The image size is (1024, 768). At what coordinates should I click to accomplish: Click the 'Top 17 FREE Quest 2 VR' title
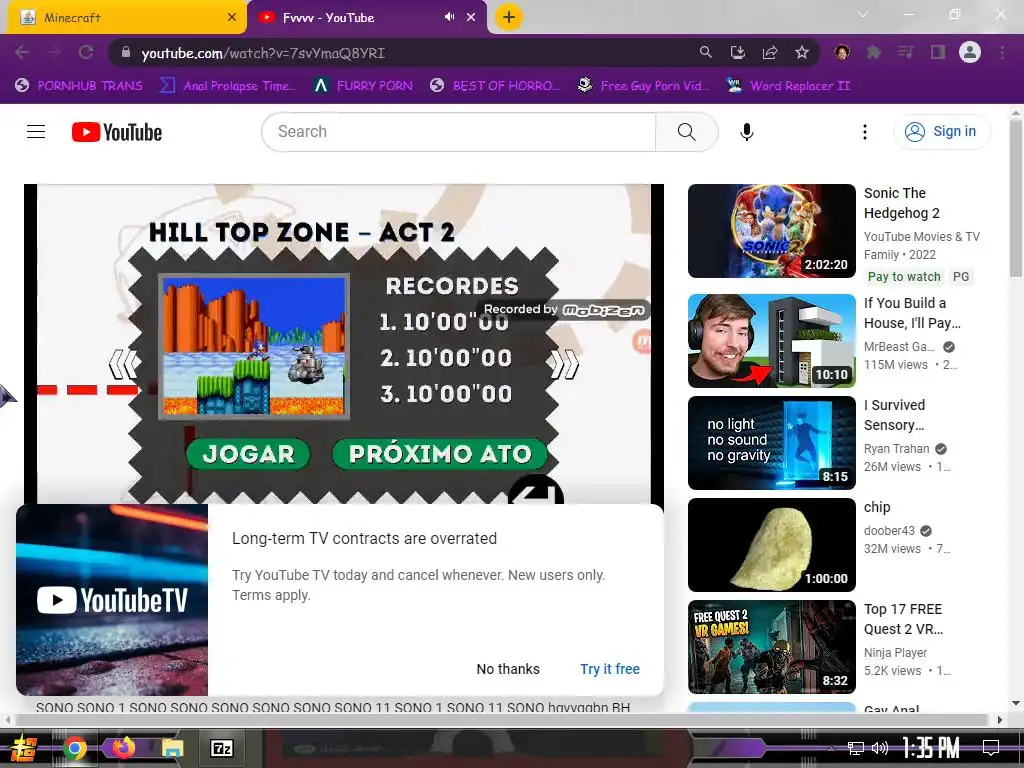click(x=903, y=619)
